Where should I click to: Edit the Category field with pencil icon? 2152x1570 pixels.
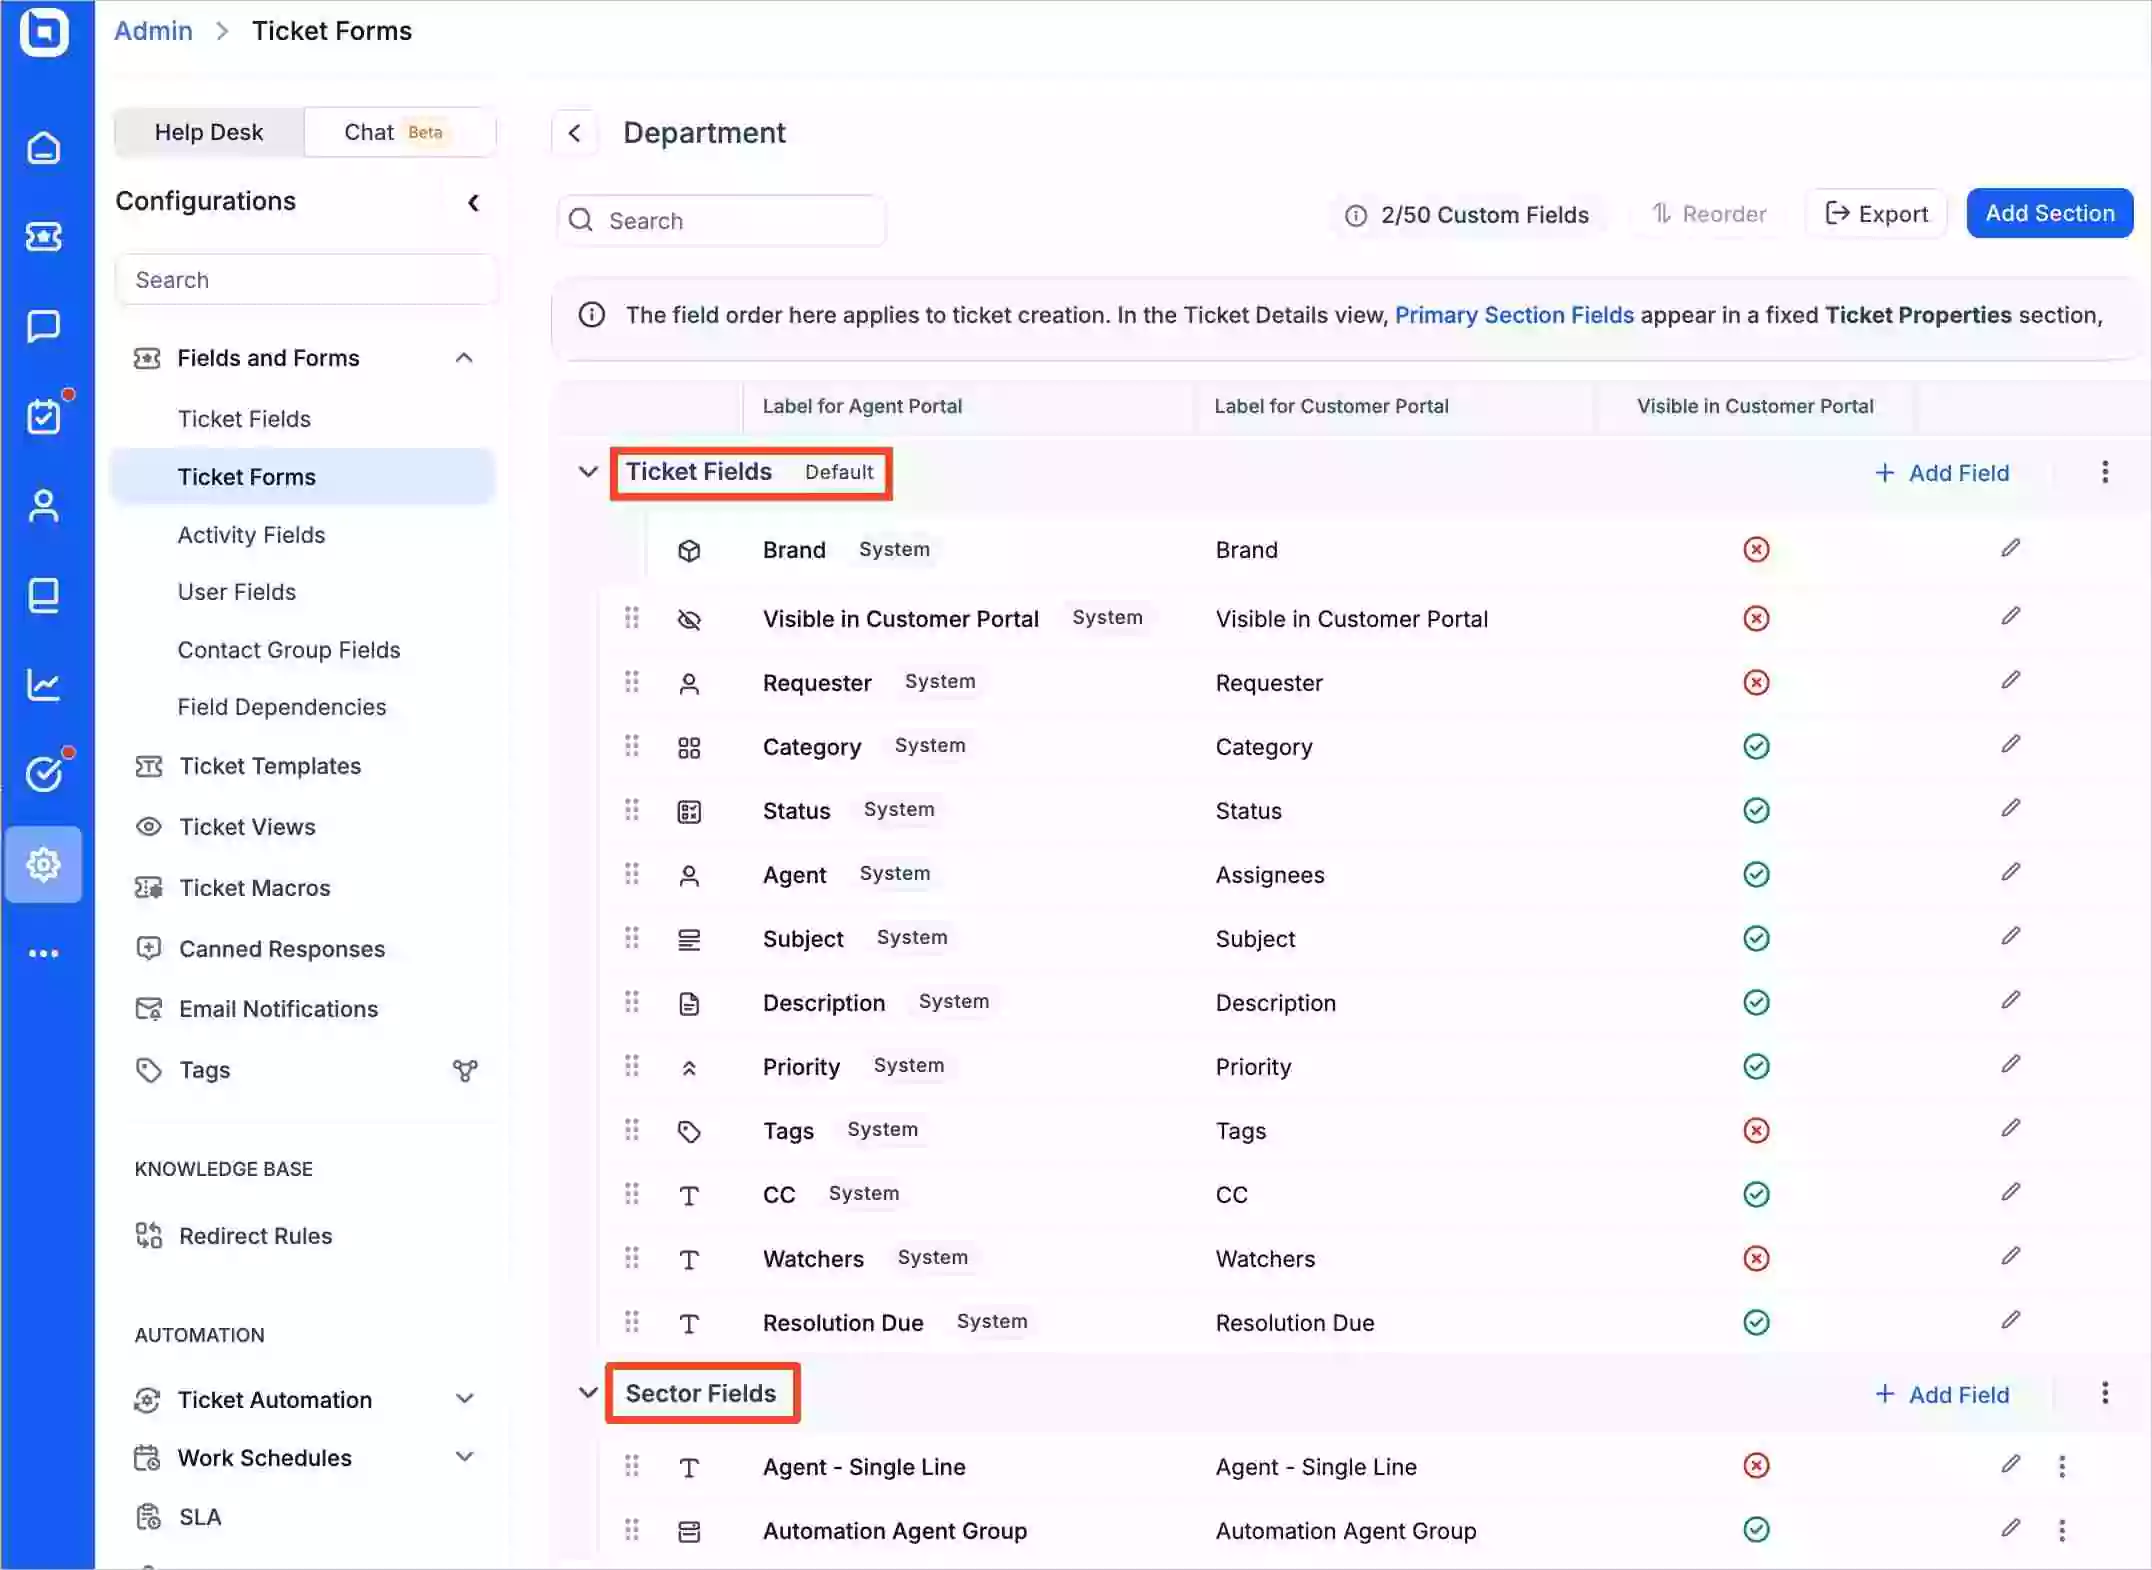point(2010,745)
